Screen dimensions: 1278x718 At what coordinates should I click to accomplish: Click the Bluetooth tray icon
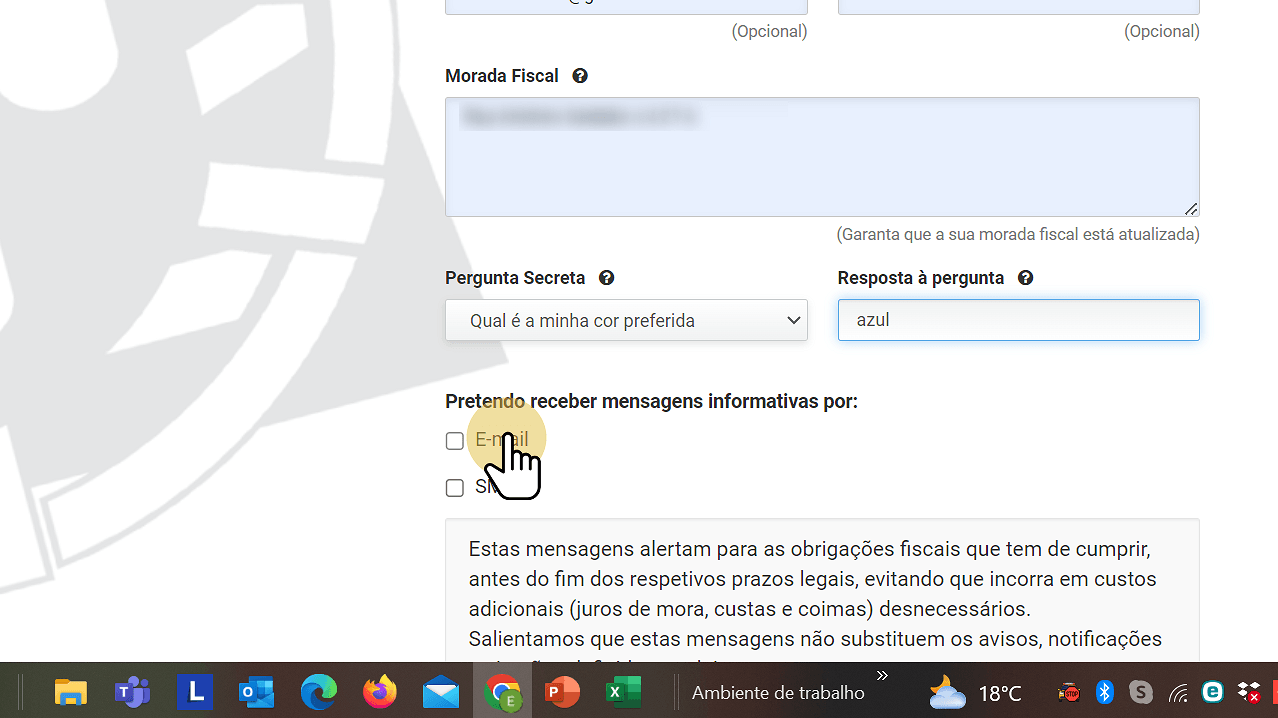coord(1105,692)
